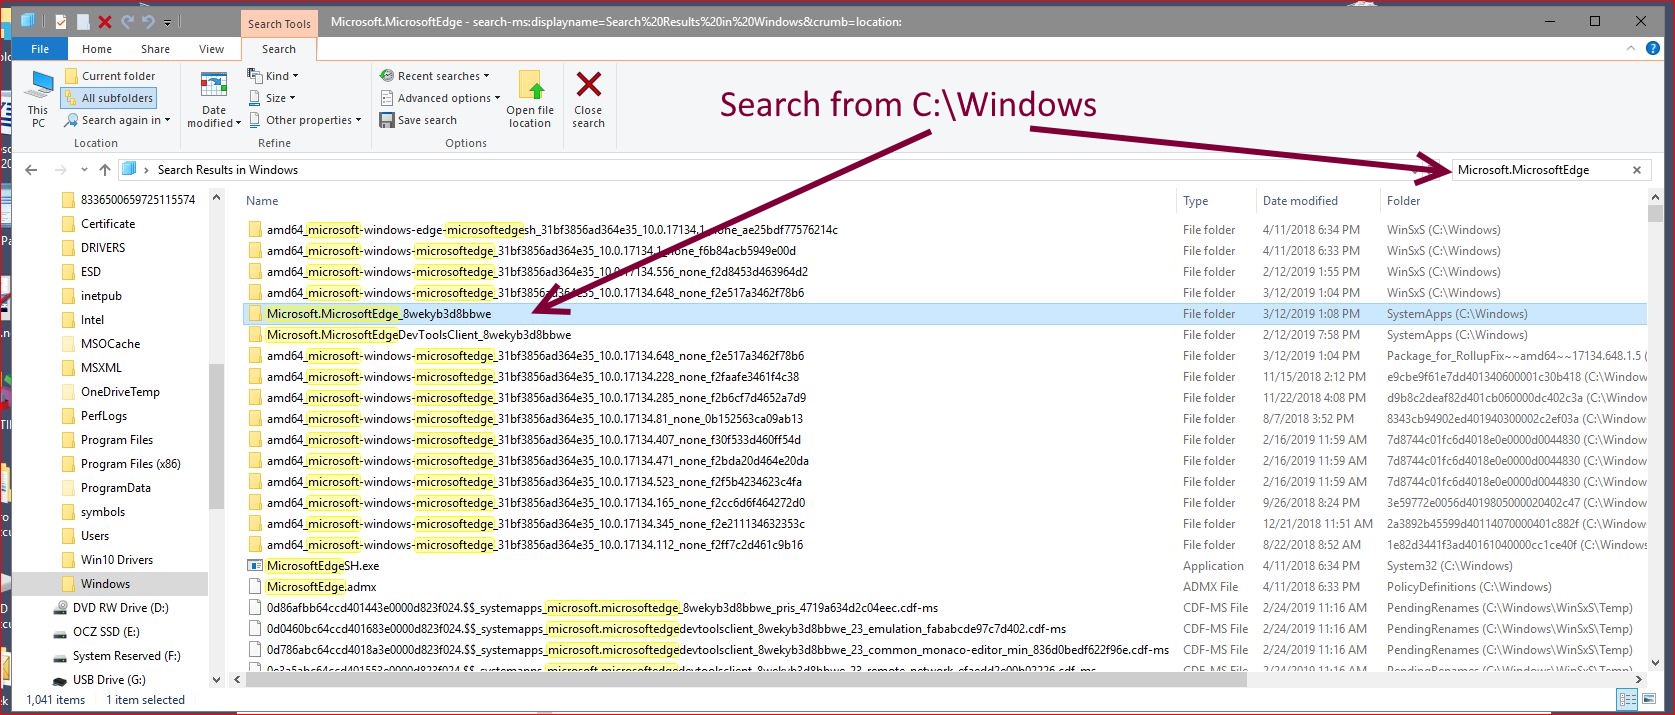Select the OneDriveTemp folder in the tree

(120, 392)
